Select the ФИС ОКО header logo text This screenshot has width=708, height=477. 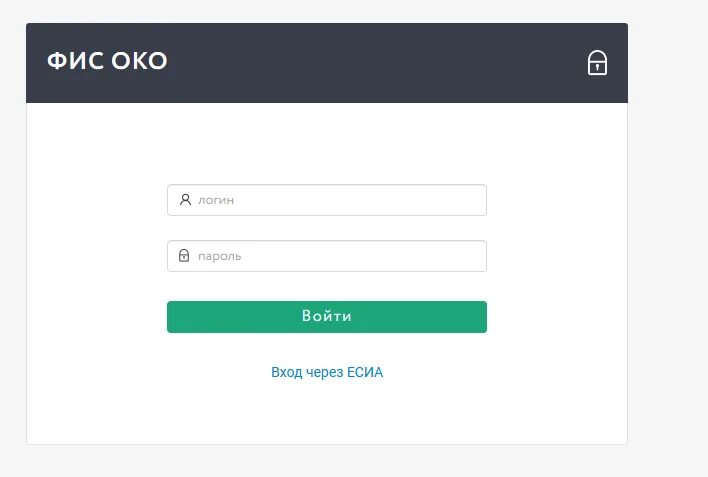point(107,61)
